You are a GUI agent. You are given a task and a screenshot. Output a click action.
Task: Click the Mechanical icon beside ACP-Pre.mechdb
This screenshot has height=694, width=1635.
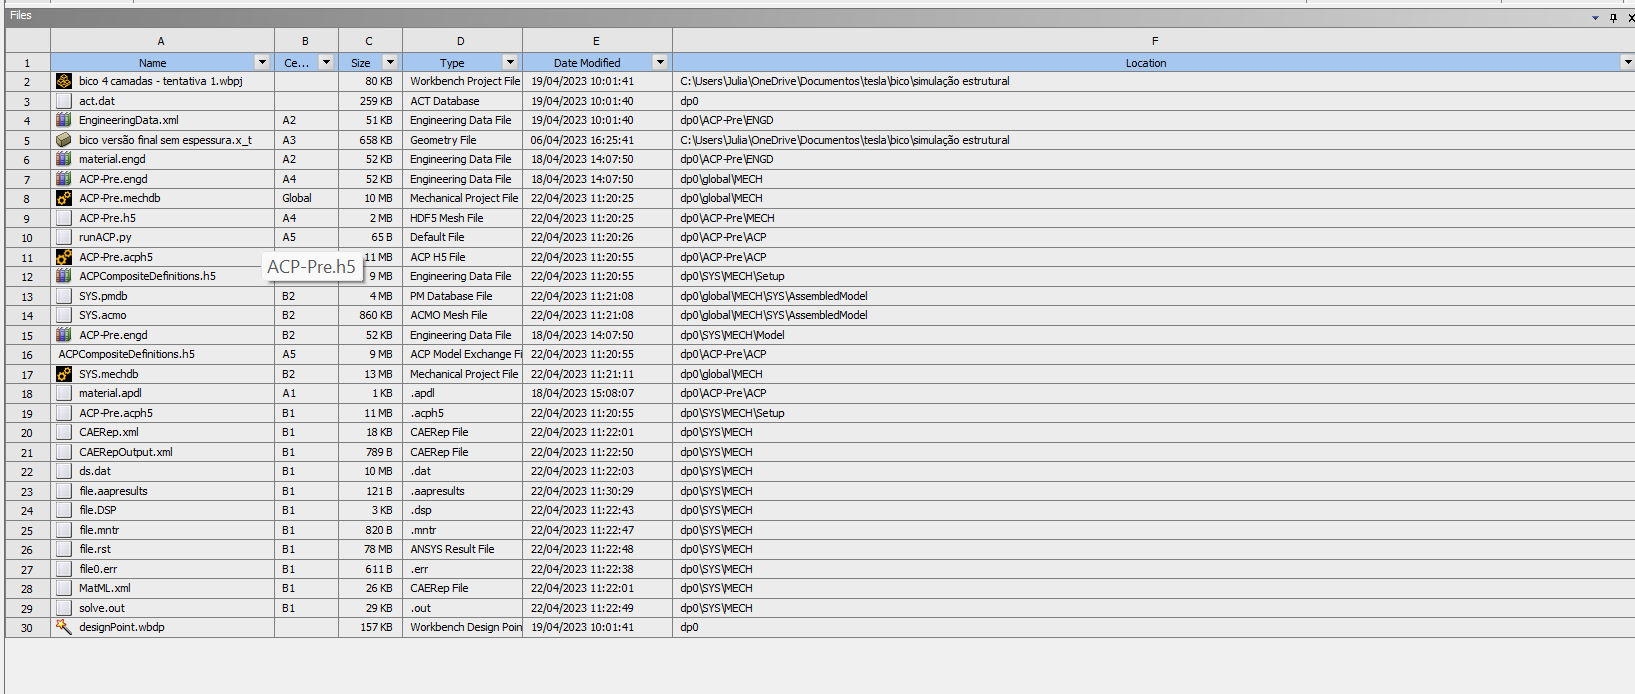pyautogui.click(x=64, y=198)
